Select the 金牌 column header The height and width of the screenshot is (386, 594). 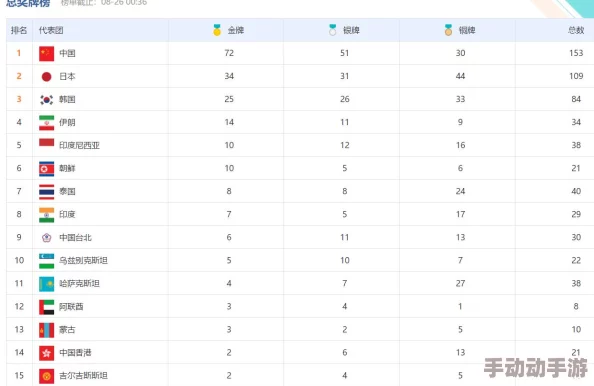(236, 30)
